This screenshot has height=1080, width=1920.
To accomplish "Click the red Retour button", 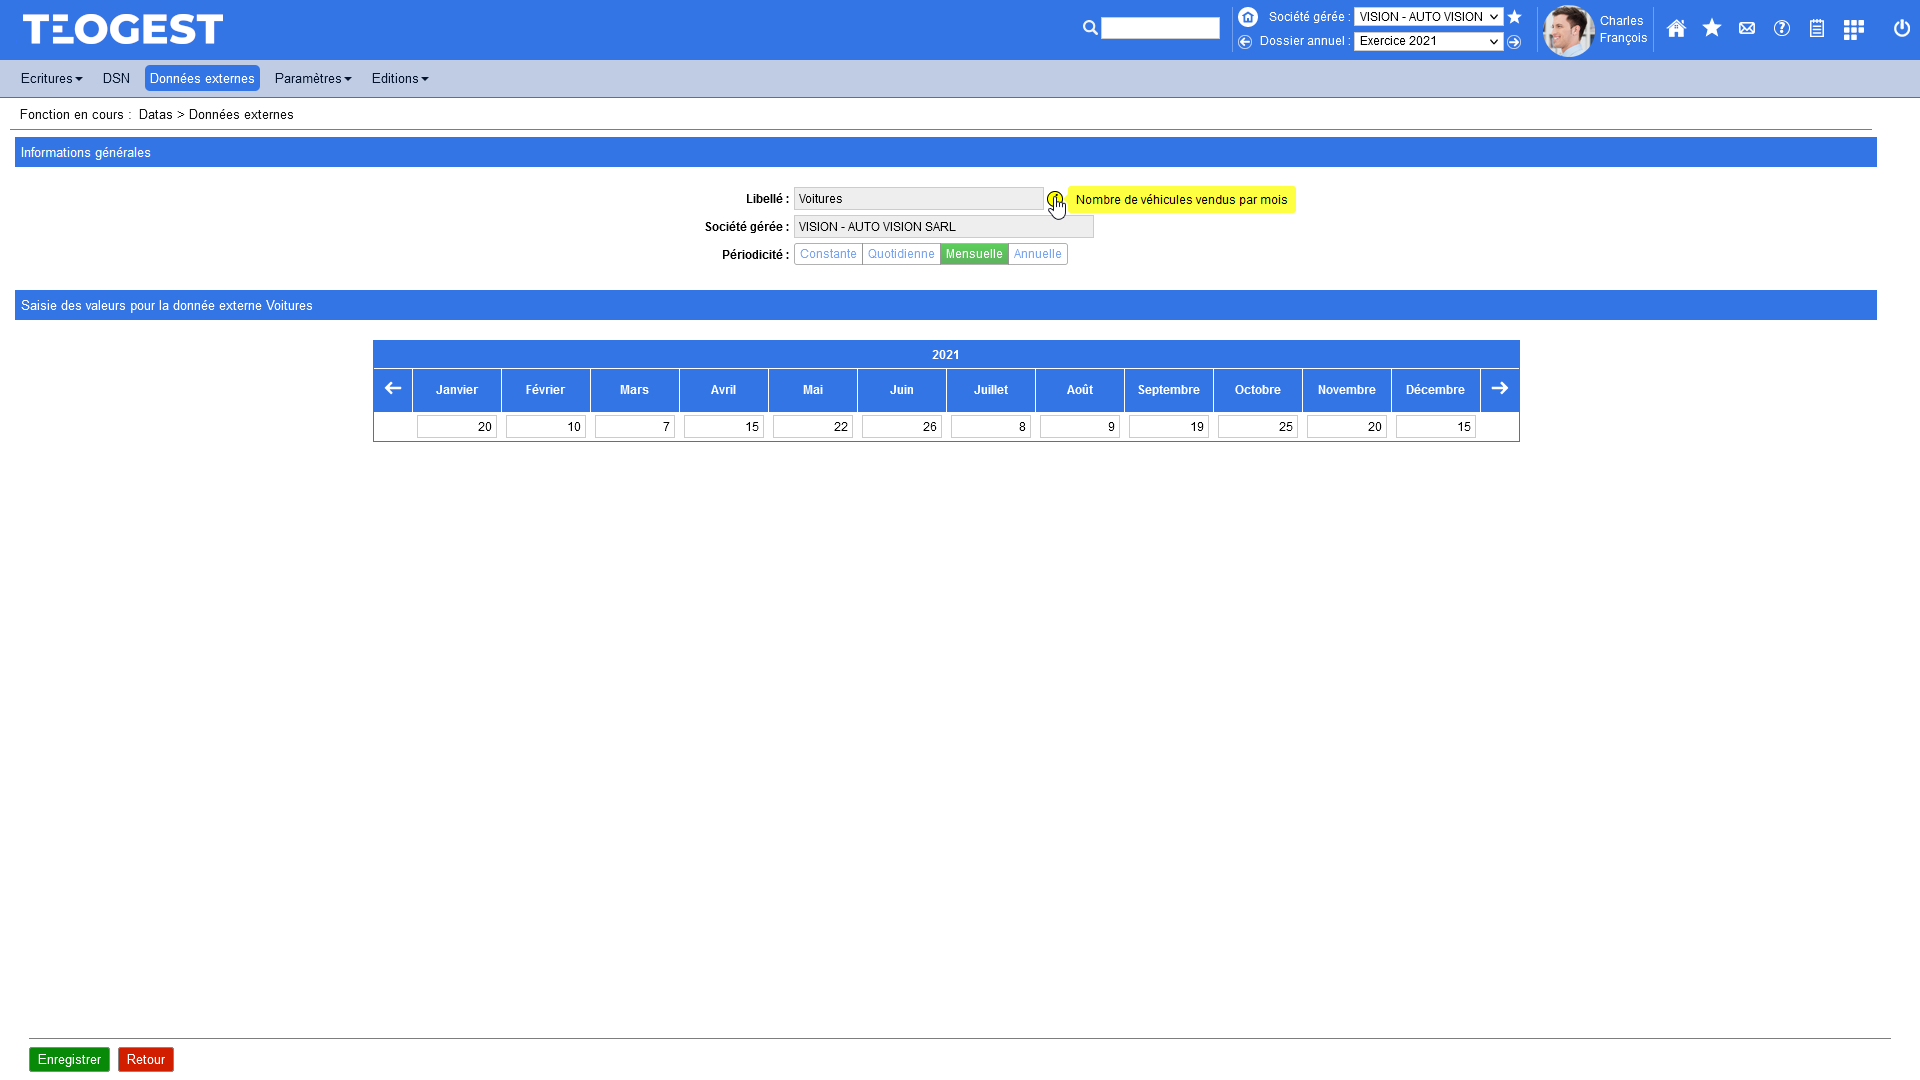I will [x=146, y=1059].
